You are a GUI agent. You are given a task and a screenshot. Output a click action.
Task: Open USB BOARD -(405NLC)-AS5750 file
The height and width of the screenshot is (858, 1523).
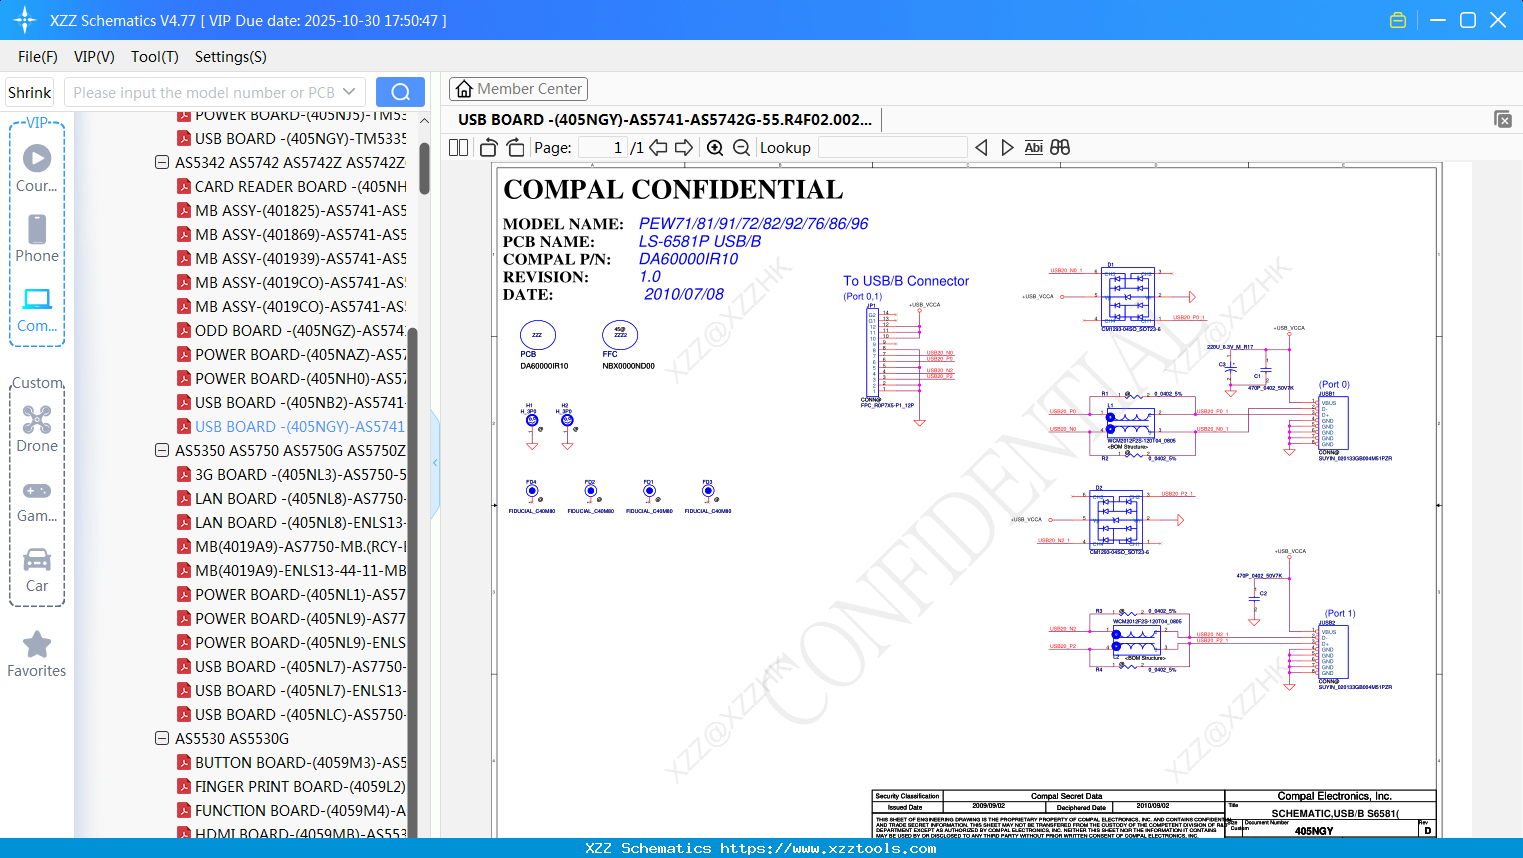tap(301, 714)
